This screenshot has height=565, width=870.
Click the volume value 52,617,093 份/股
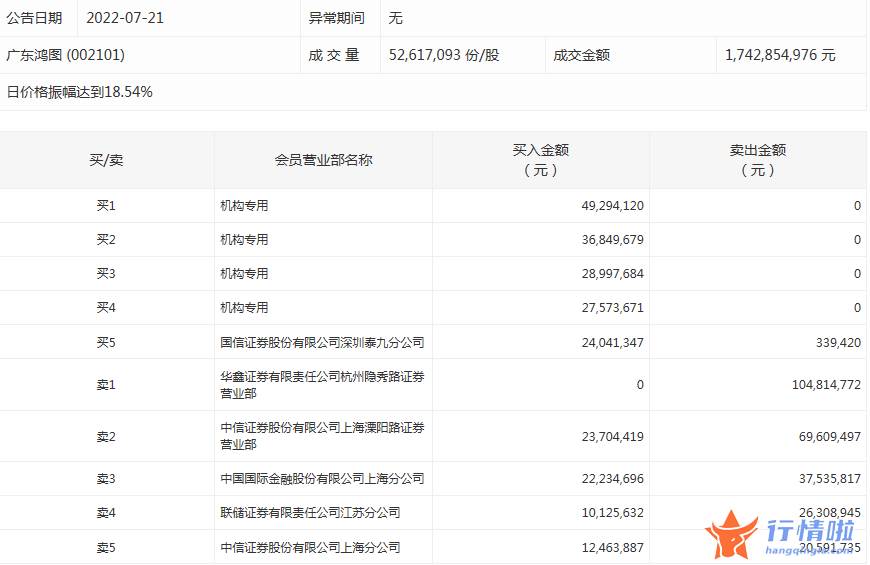point(444,55)
